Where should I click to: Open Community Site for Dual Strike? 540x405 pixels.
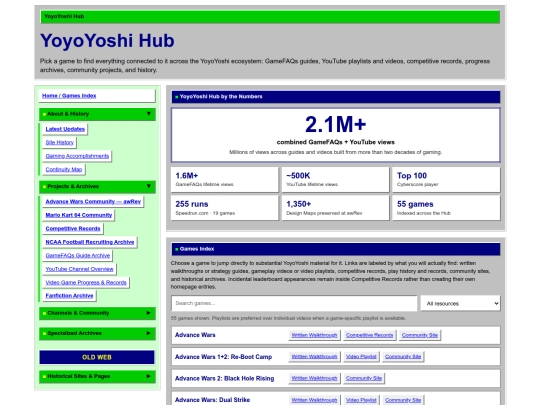pyautogui.click(x=403, y=400)
